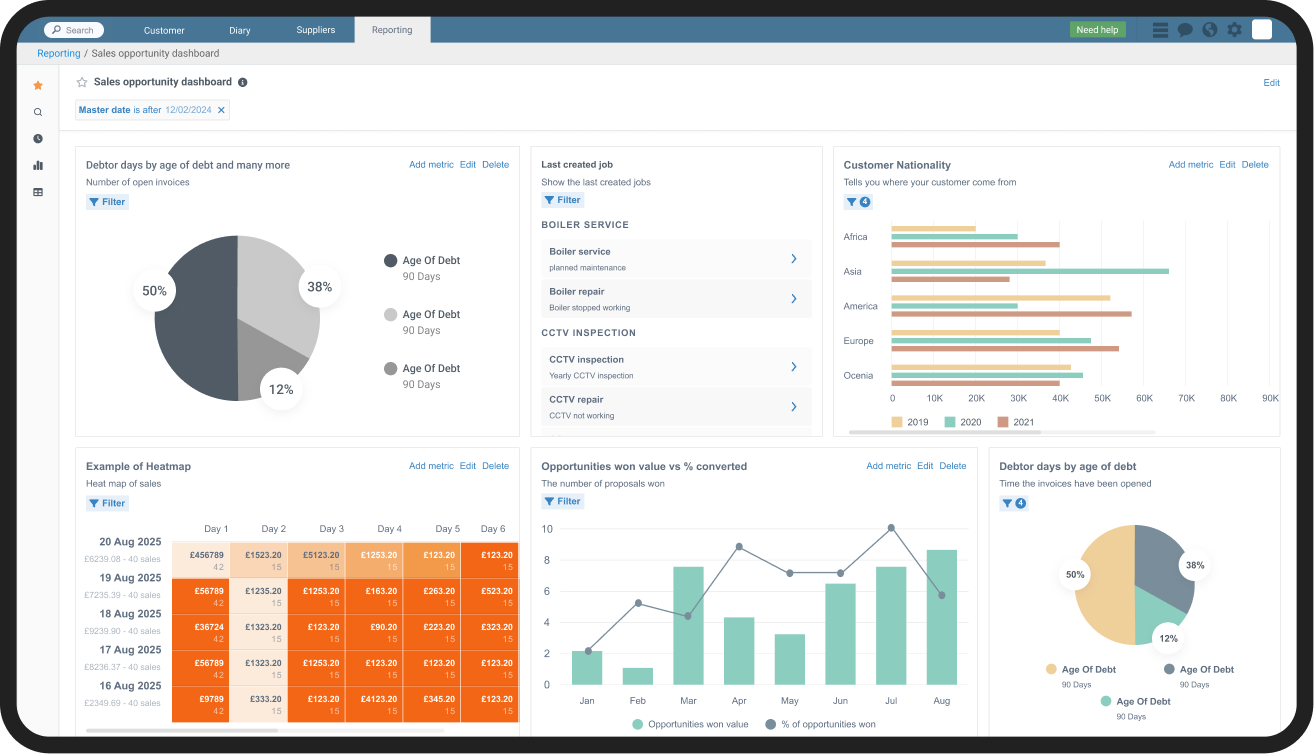
Task: Open settings via the gear icon
Action: (x=1234, y=30)
